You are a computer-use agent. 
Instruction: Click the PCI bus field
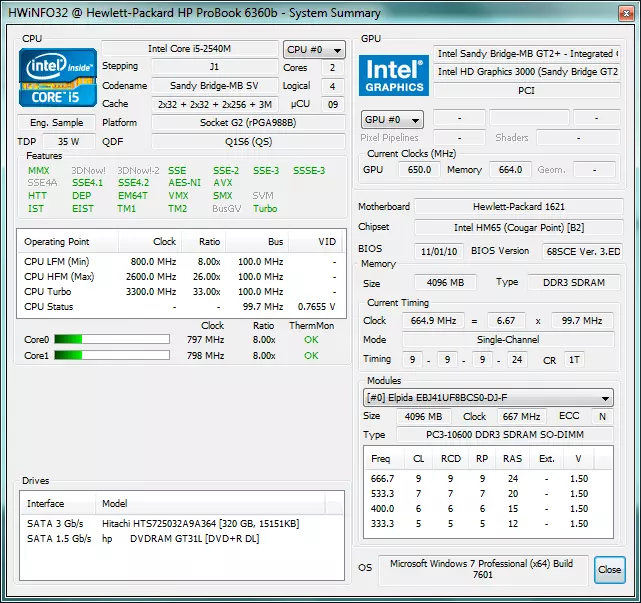point(527,91)
